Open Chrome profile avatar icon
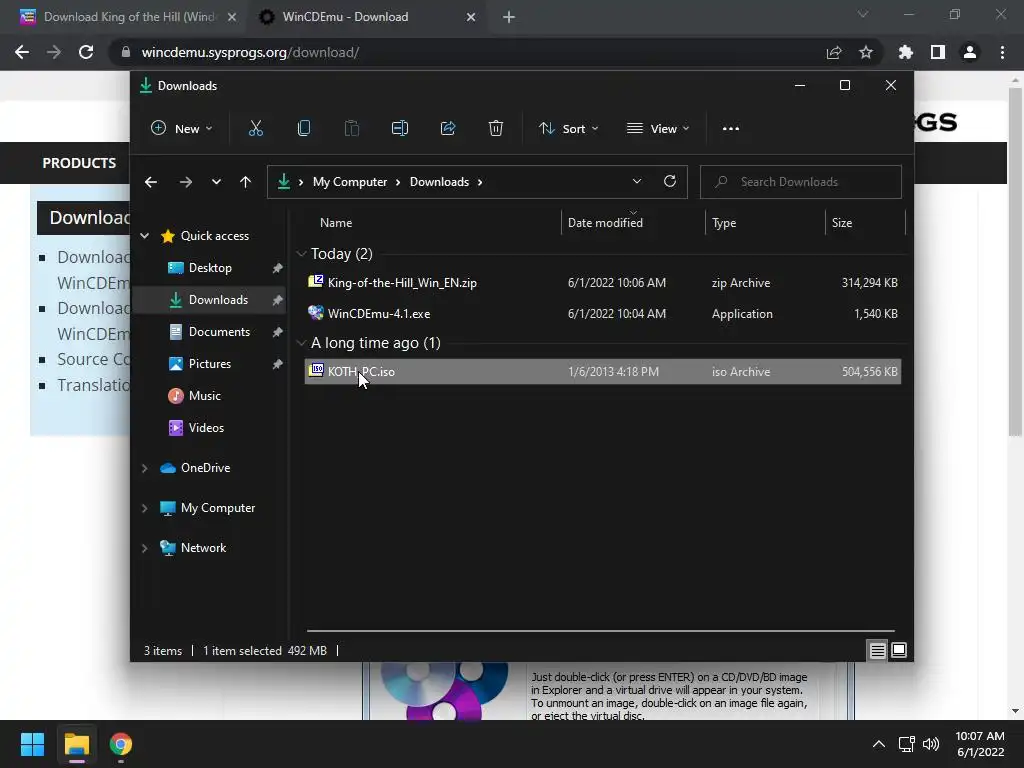This screenshot has height=768, width=1024. (970, 52)
